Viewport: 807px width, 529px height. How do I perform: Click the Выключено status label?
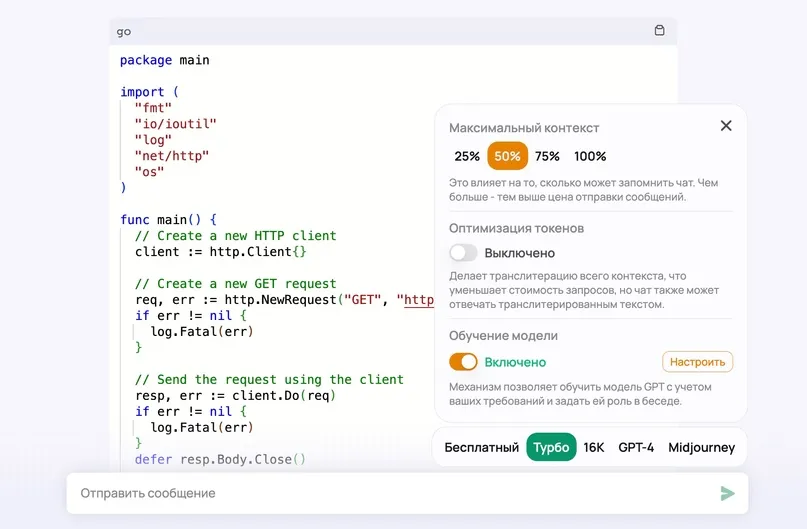pos(520,253)
